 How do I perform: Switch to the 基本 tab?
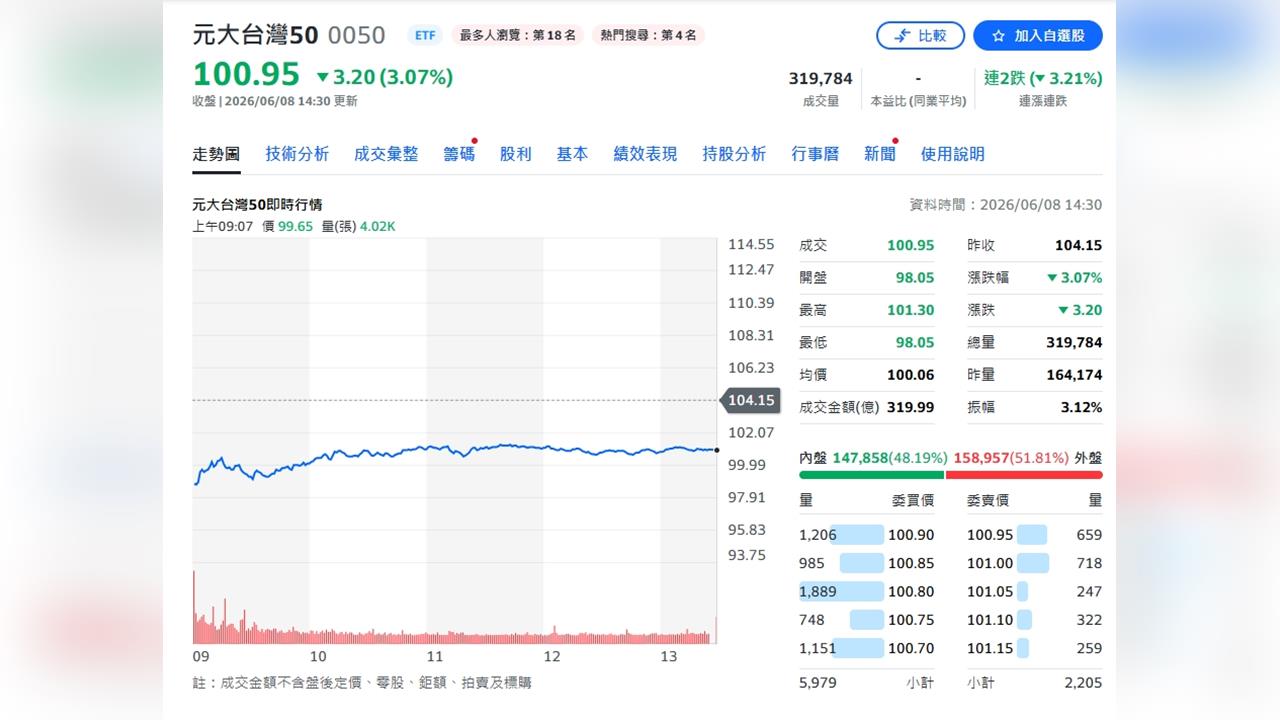click(572, 154)
